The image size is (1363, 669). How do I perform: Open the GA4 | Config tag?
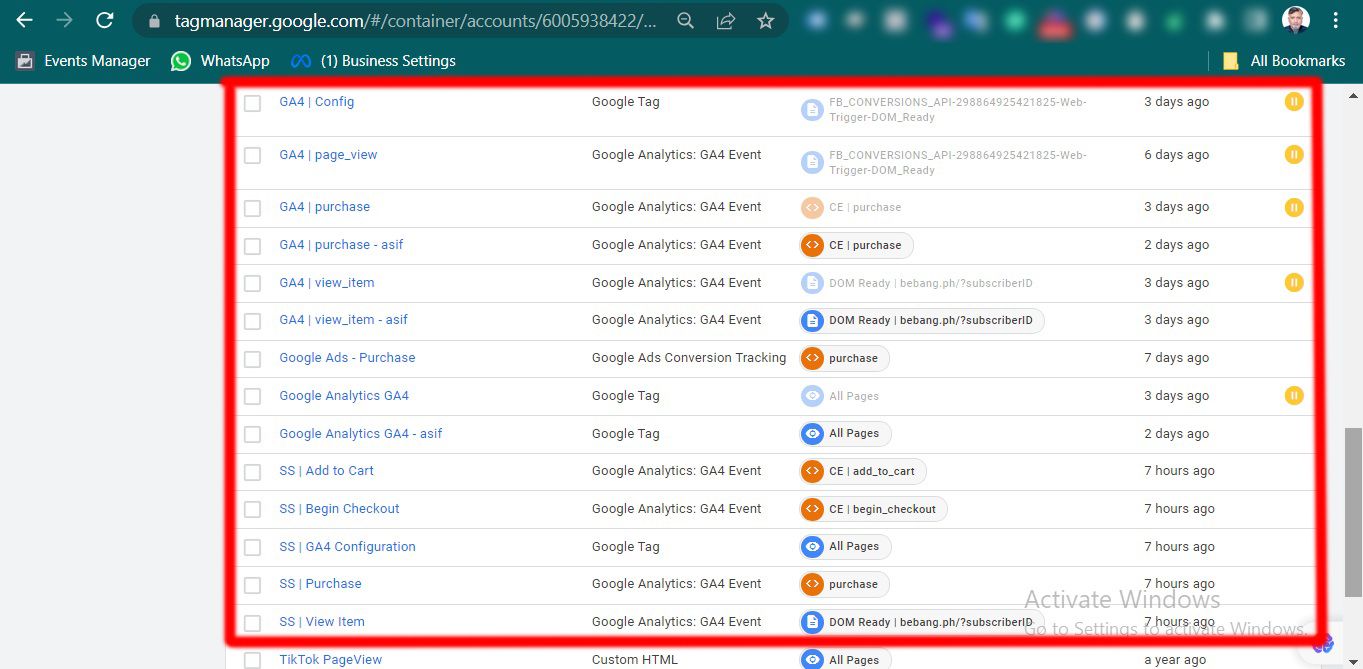[316, 102]
